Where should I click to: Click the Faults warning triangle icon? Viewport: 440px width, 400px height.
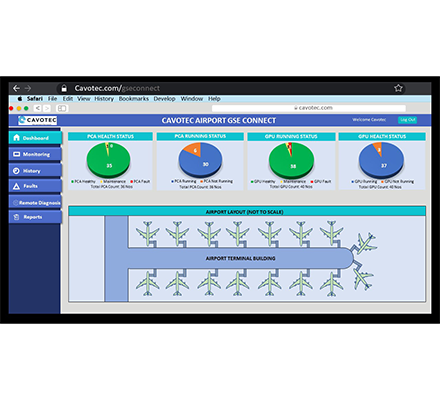click(x=16, y=186)
